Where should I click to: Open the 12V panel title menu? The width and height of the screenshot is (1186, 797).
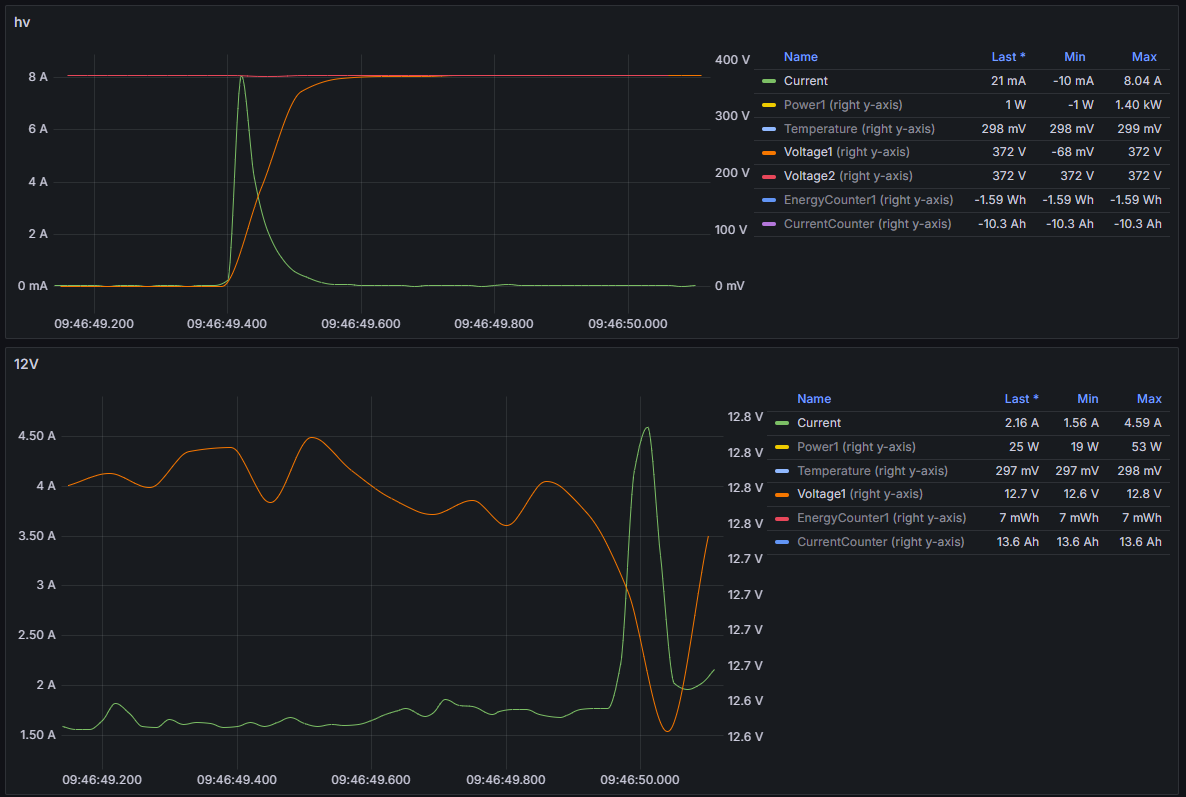26,364
